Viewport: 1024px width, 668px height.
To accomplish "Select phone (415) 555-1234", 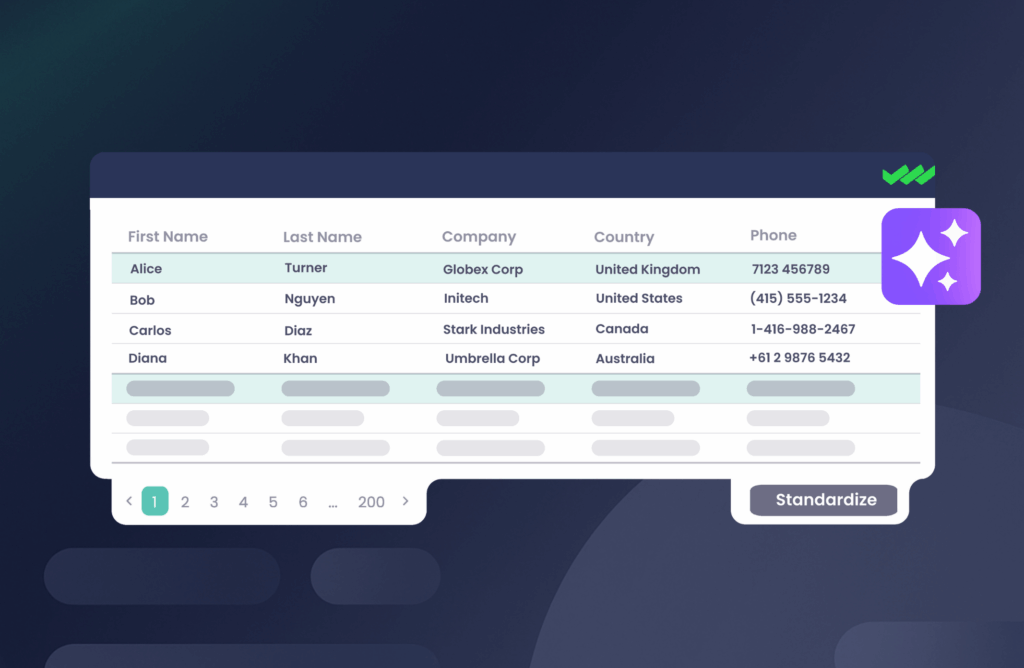I will [798, 298].
